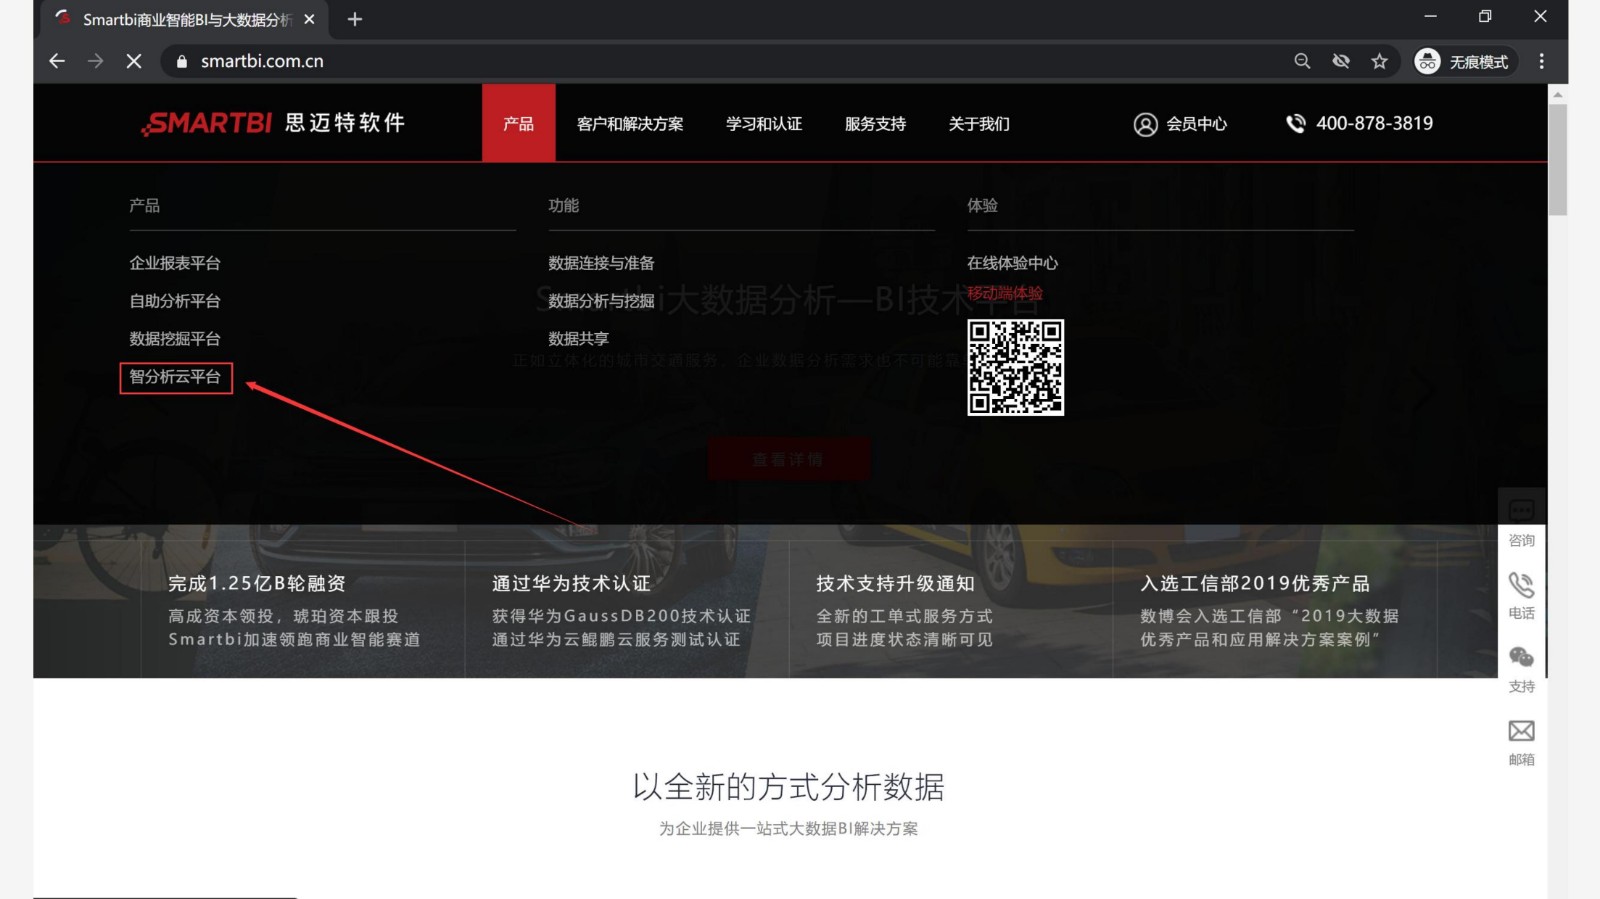Click the WeChat support icon in sidebar

pos(1521,658)
